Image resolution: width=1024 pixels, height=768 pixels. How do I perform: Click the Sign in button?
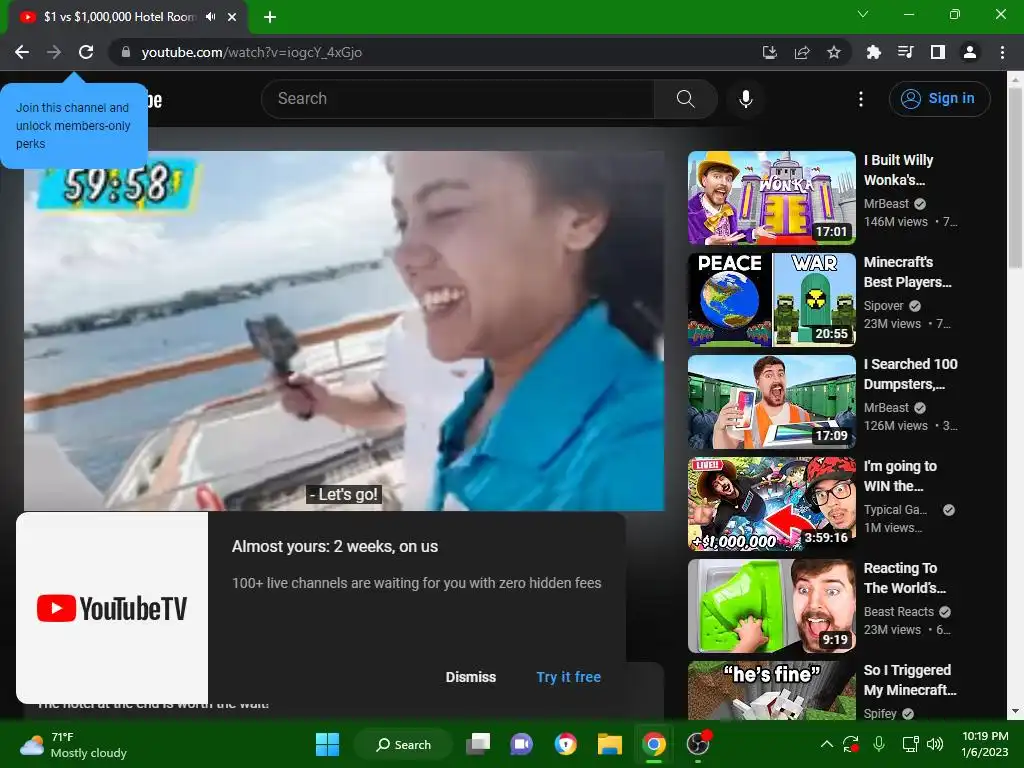click(940, 99)
